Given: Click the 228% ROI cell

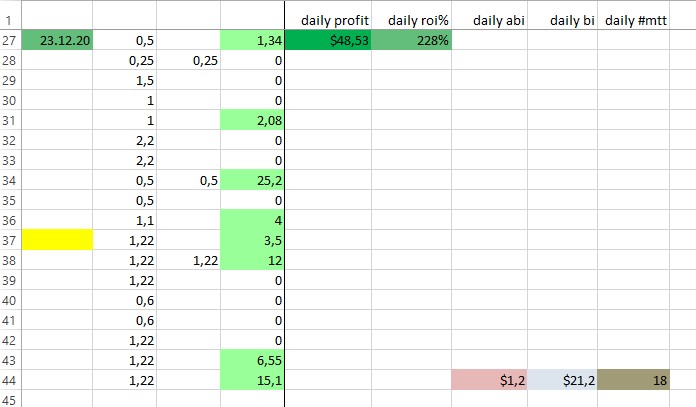Looking at the screenshot, I should 411,40.
